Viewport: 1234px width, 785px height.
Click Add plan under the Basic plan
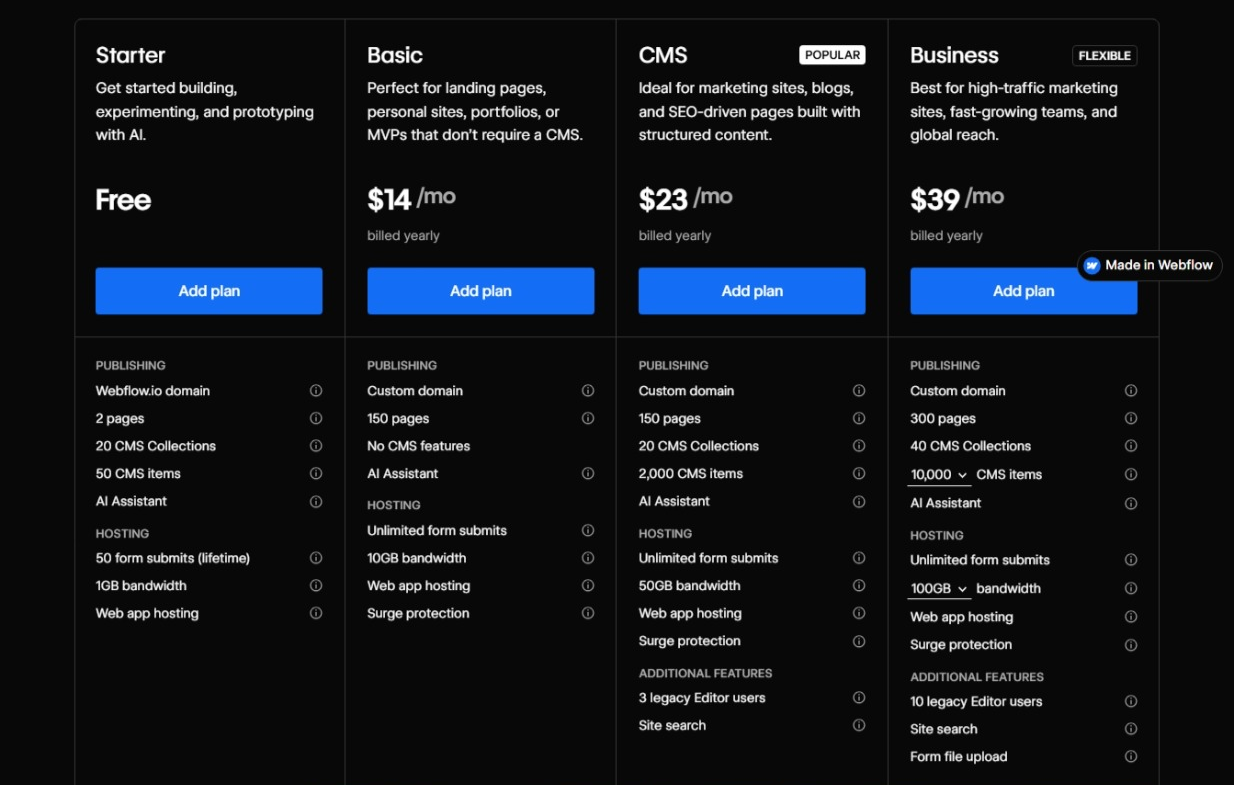coord(480,290)
